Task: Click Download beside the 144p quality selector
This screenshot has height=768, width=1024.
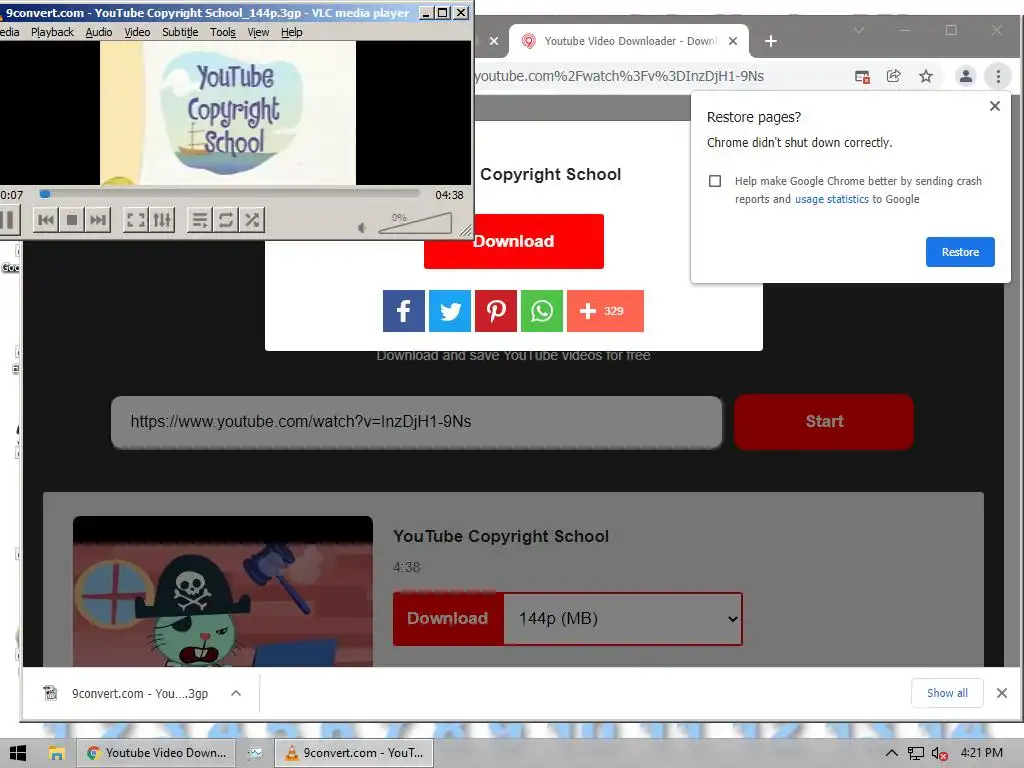Action: 448,618
